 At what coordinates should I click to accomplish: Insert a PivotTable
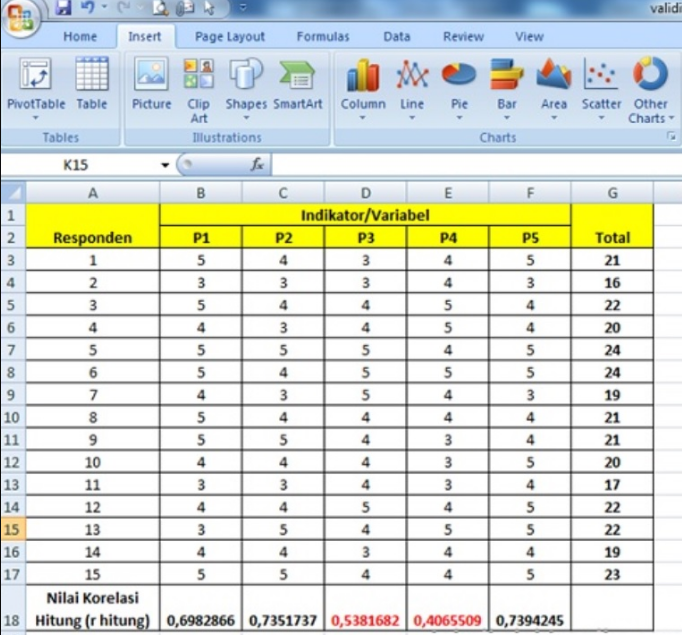click(x=36, y=84)
